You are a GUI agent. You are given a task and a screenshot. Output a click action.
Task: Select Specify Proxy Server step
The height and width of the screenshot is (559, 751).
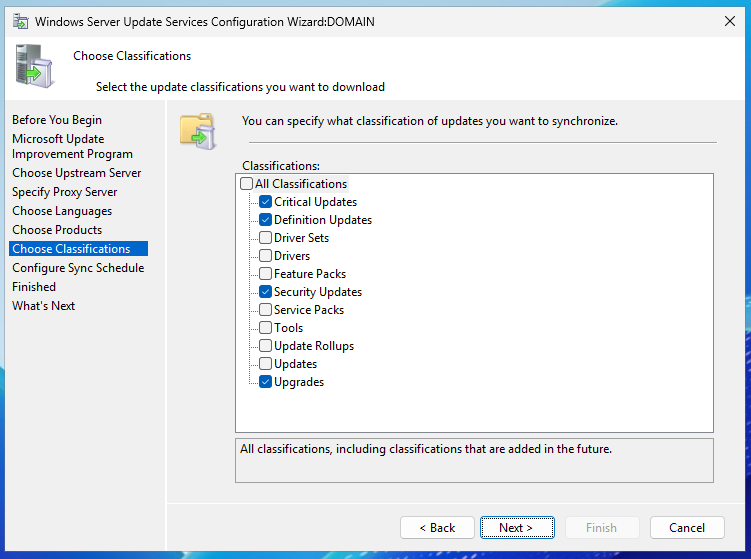pos(64,192)
